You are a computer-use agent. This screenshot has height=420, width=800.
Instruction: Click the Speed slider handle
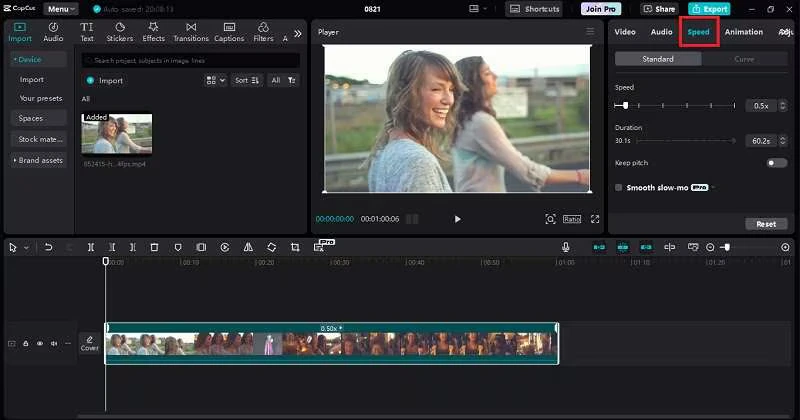[x=626, y=106]
